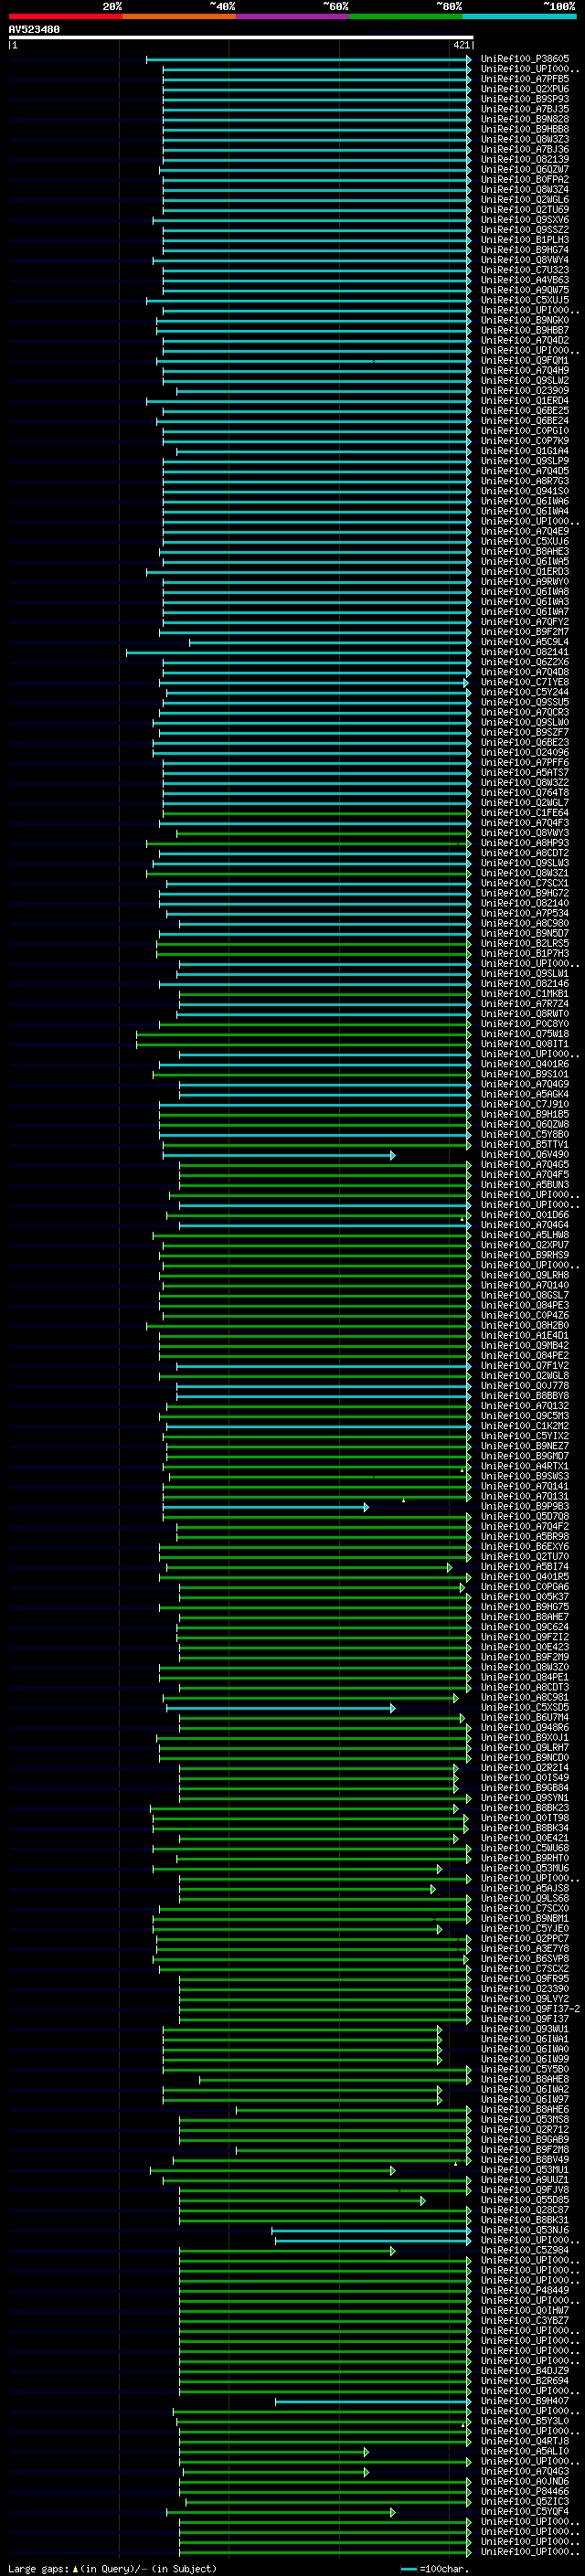Select the UniRef100_Q9FI37-2 entry
Viewport: 585px width, 2576px height.
pos(530,2009)
